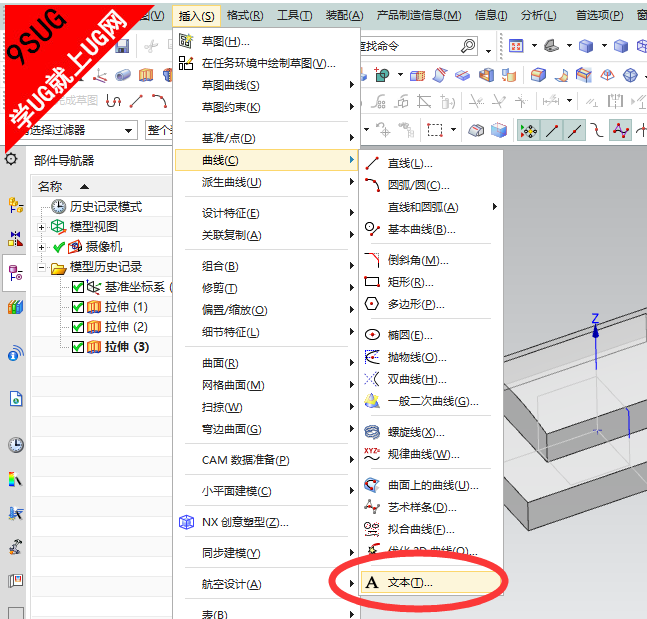This screenshot has width=647, height=619.
Task: Click the rectangle selection dashed-box toolbar icon
Action: [434, 130]
